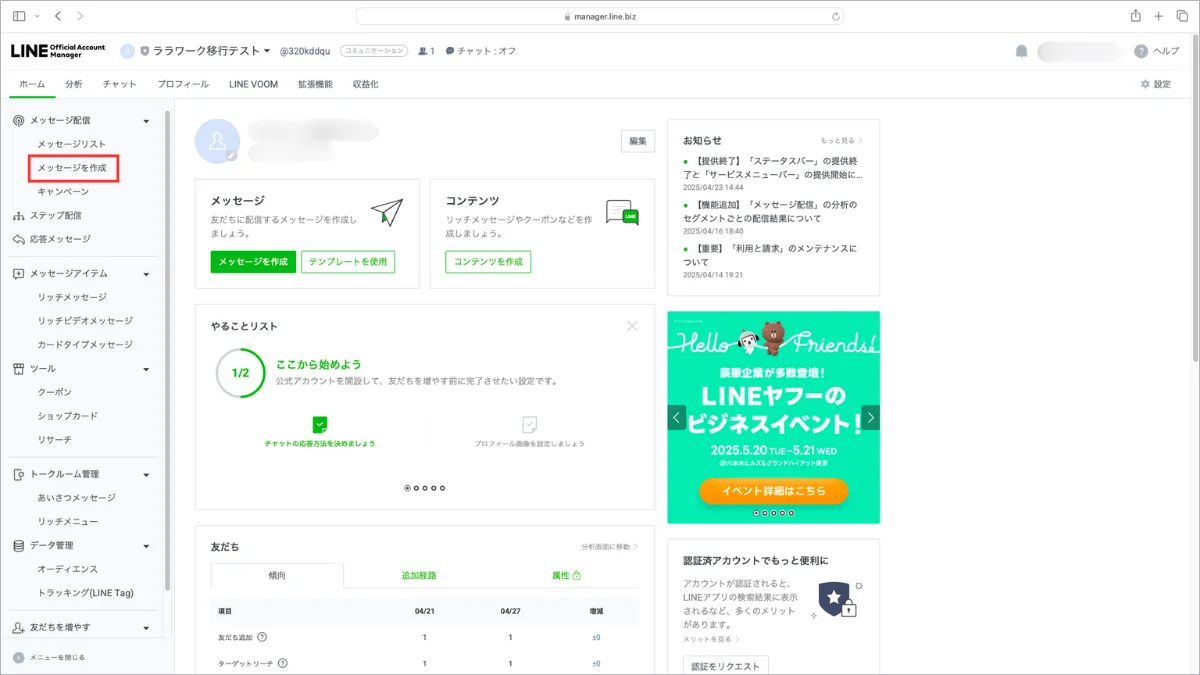Image resolution: width=1200 pixels, height=675 pixels.
Task: Click banner previous arrow
Action: (x=677, y=417)
